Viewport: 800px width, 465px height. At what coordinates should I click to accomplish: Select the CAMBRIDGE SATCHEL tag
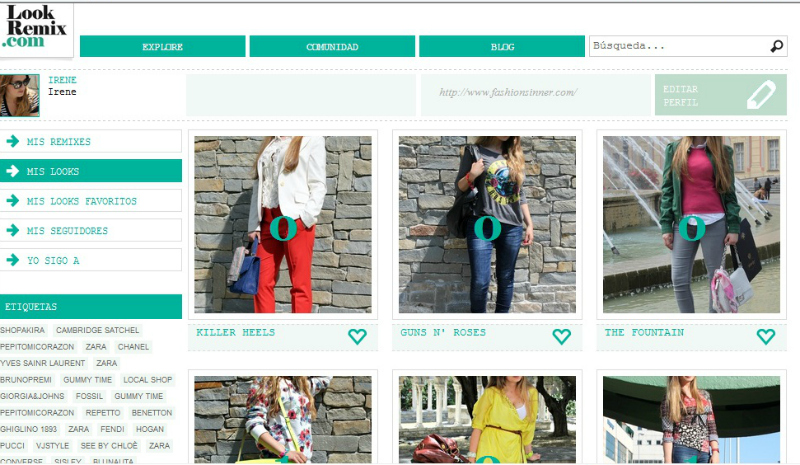[97, 330]
